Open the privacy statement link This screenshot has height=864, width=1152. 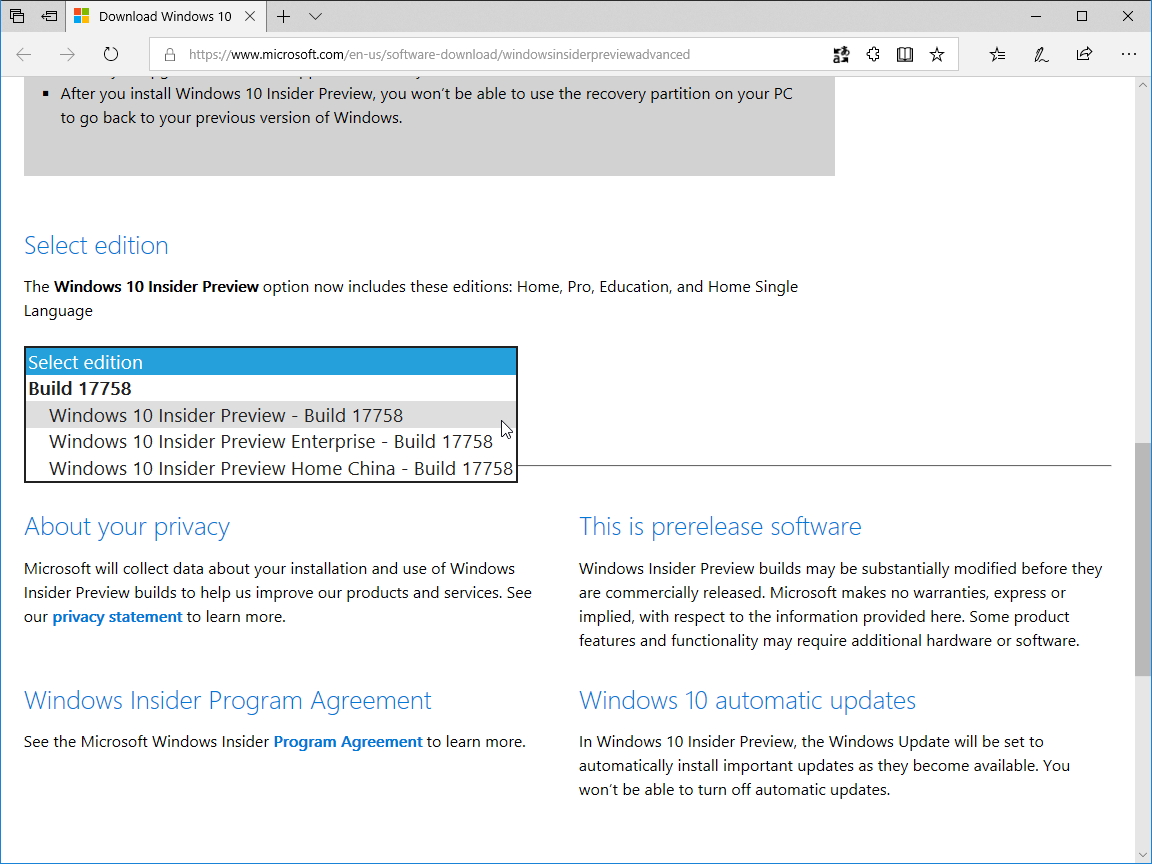(117, 616)
